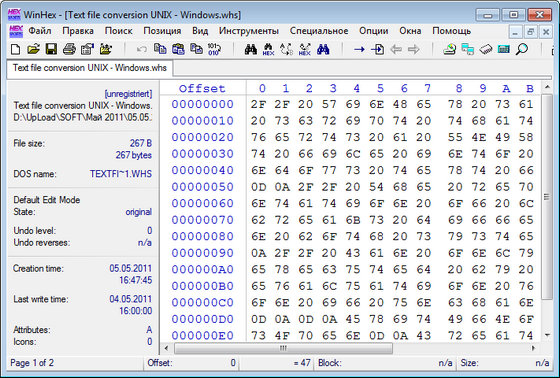This screenshot has width=560, height=378.
Task: Click the New file icon
Action: coord(15,49)
